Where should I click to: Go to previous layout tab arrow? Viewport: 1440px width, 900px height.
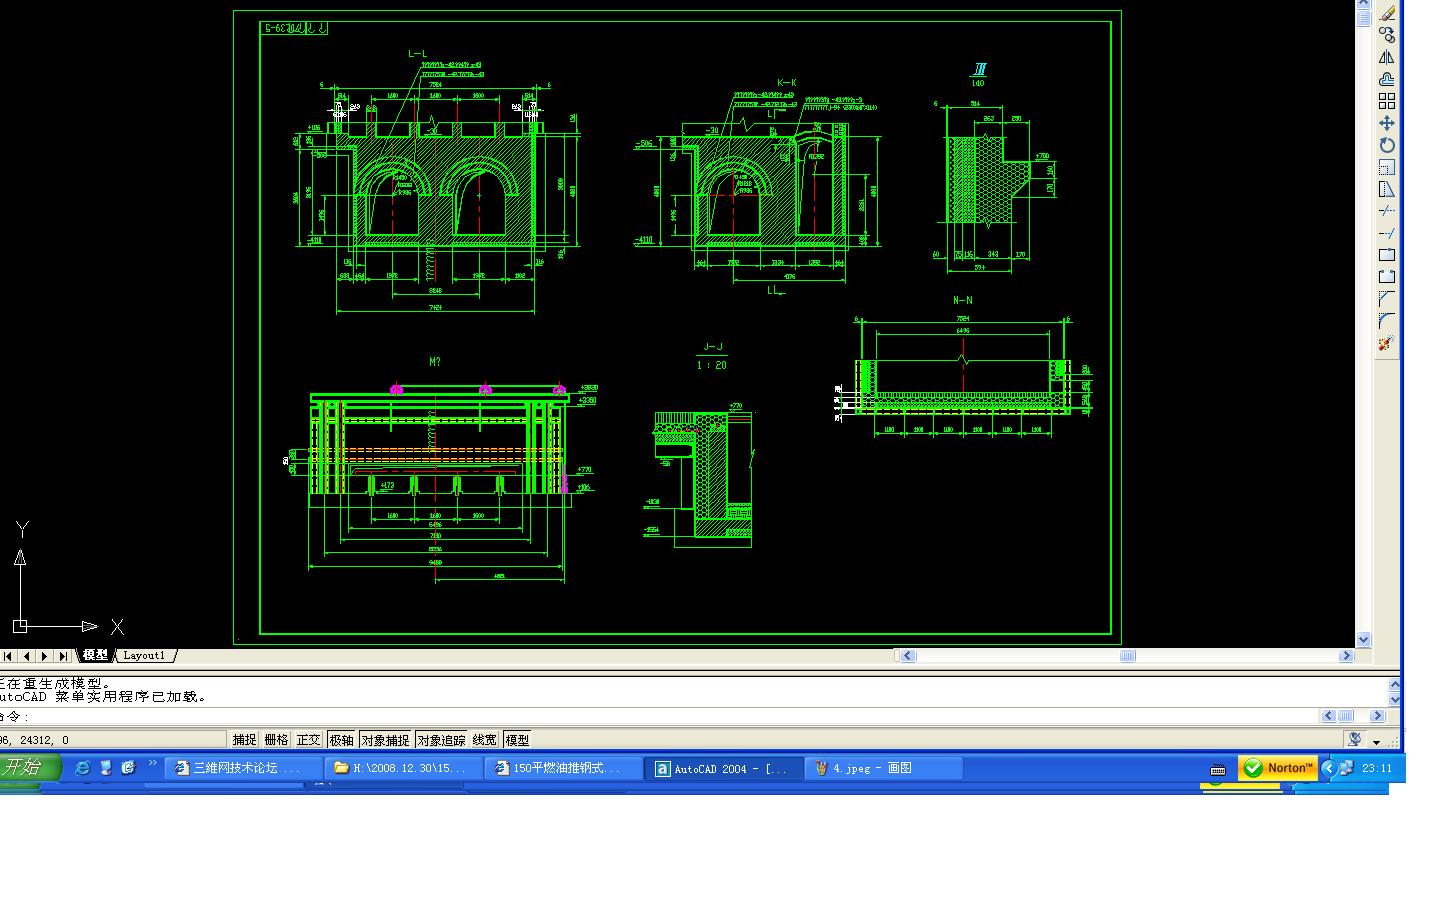[x=26, y=656]
